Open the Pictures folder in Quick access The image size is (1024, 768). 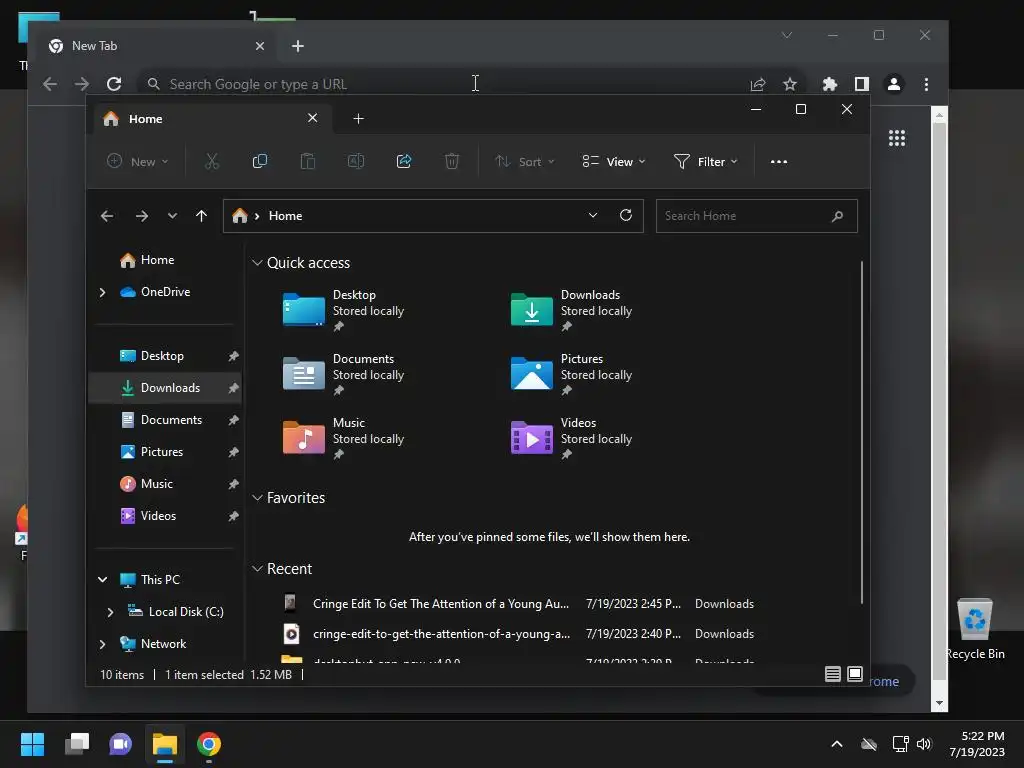tap(571, 374)
